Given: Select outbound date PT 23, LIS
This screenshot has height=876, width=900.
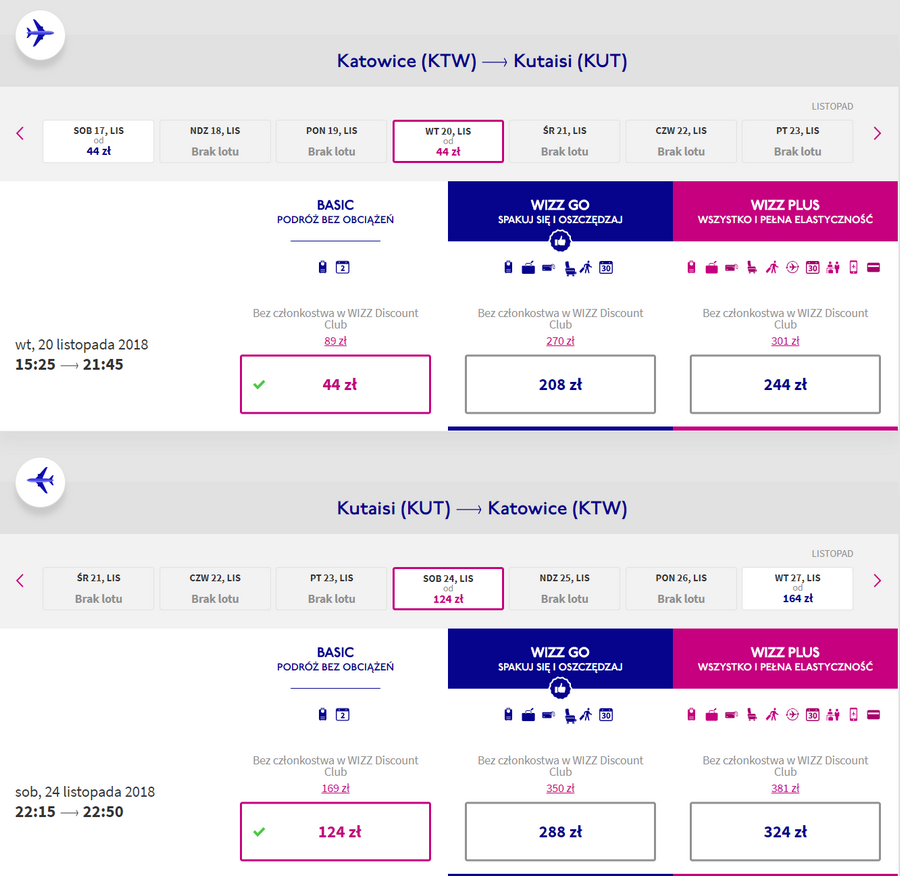Looking at the screenshot, I should pos(797,141).
